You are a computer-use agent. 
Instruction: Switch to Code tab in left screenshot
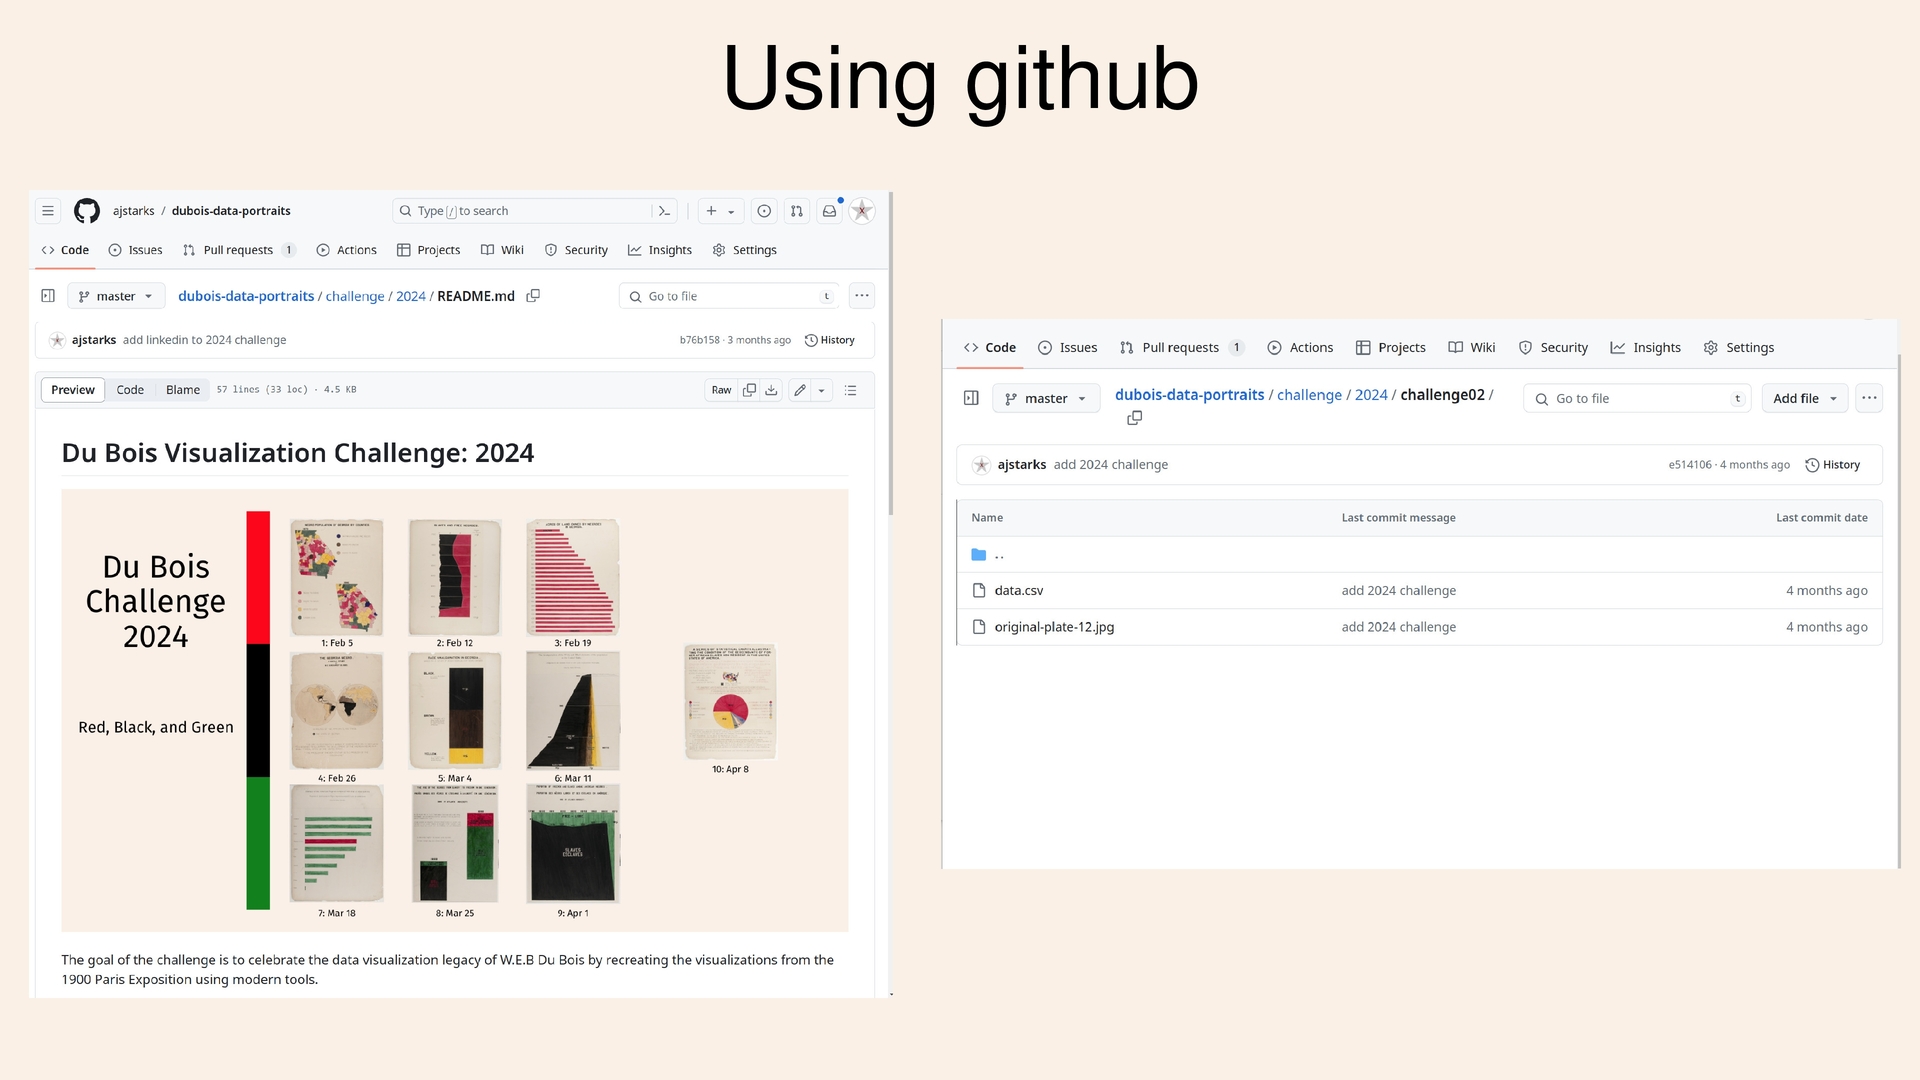[66, 250]
